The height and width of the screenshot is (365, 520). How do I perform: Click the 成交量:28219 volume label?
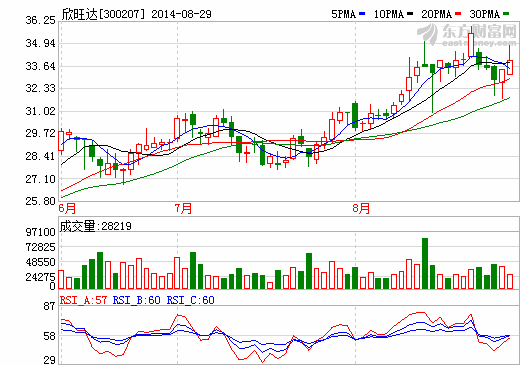(95, 226)
